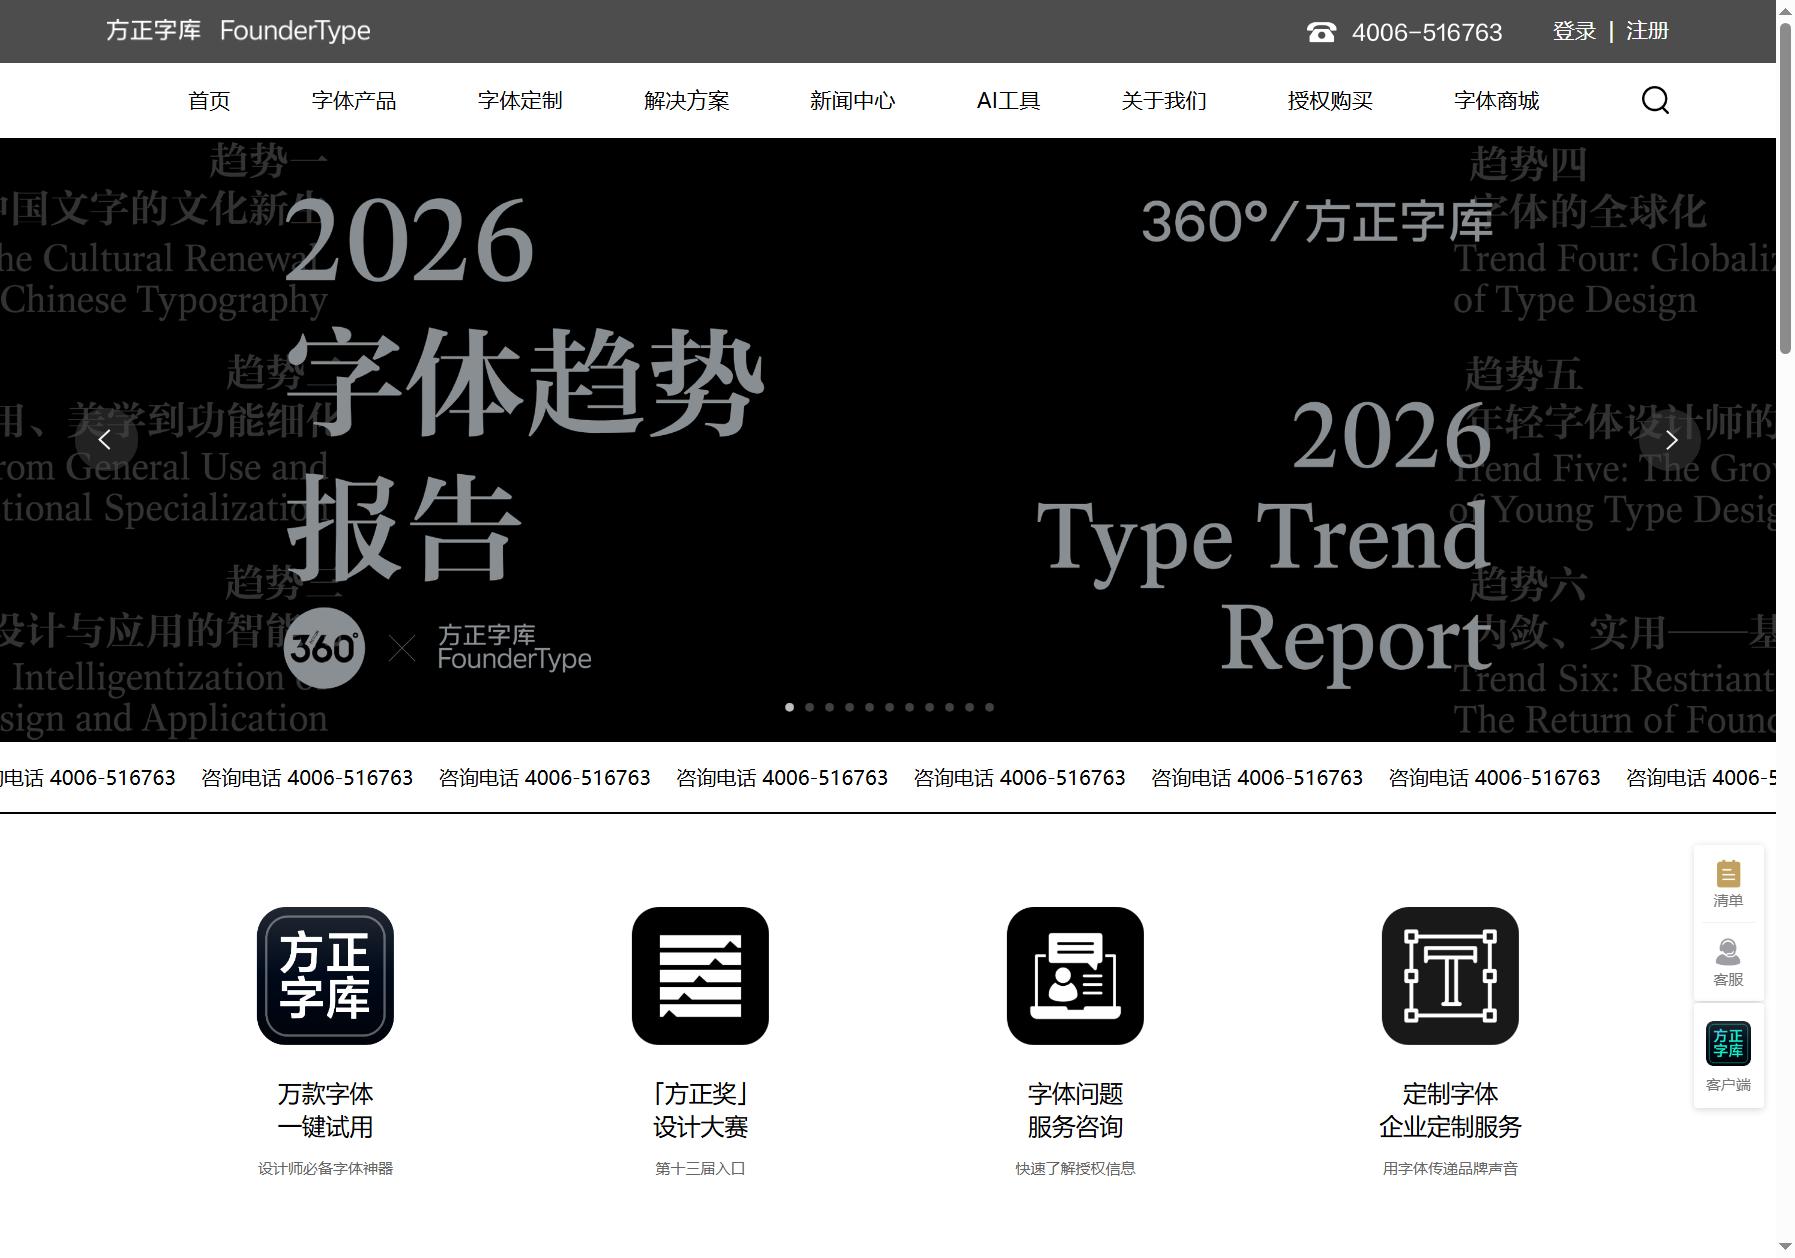Select the eighth carousel dot

pos(929,707)
